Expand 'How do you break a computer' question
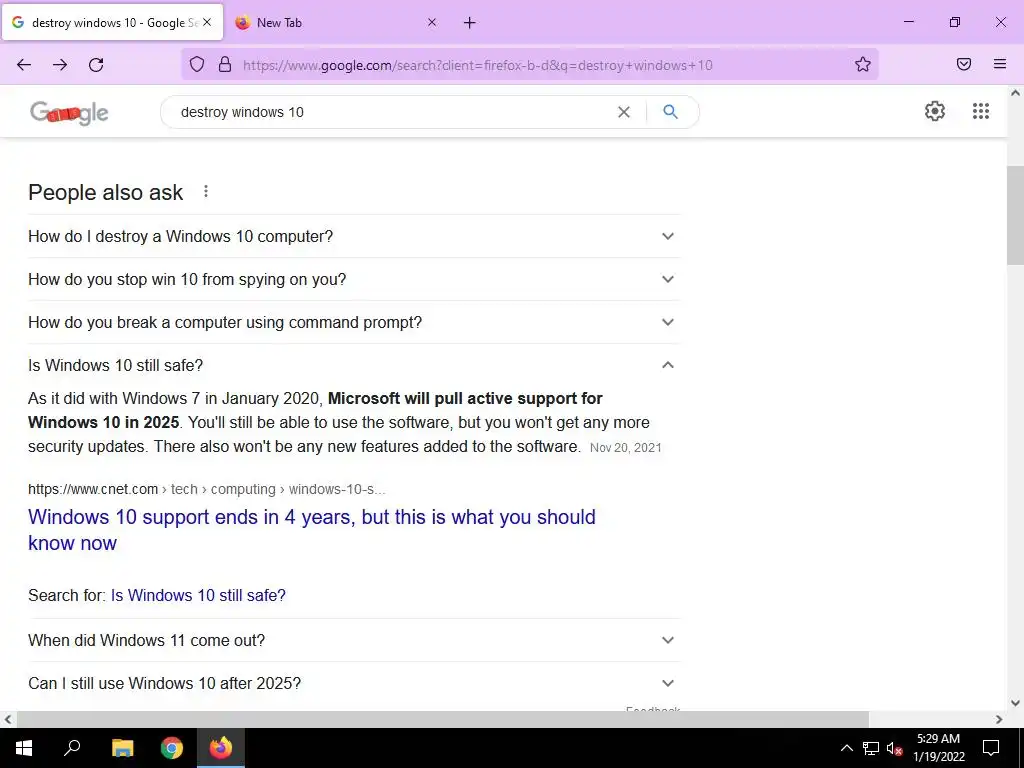 [x=354, y=322]
